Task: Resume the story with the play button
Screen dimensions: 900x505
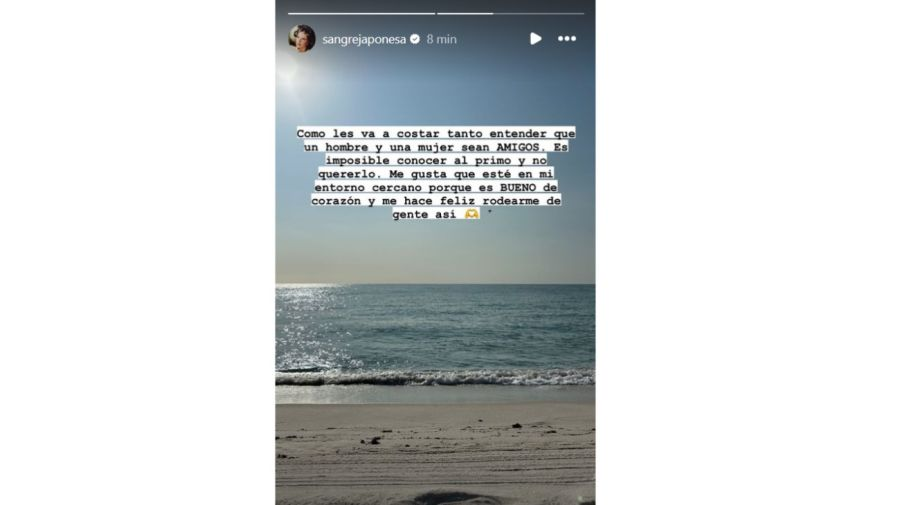Action: click(536, 38)
